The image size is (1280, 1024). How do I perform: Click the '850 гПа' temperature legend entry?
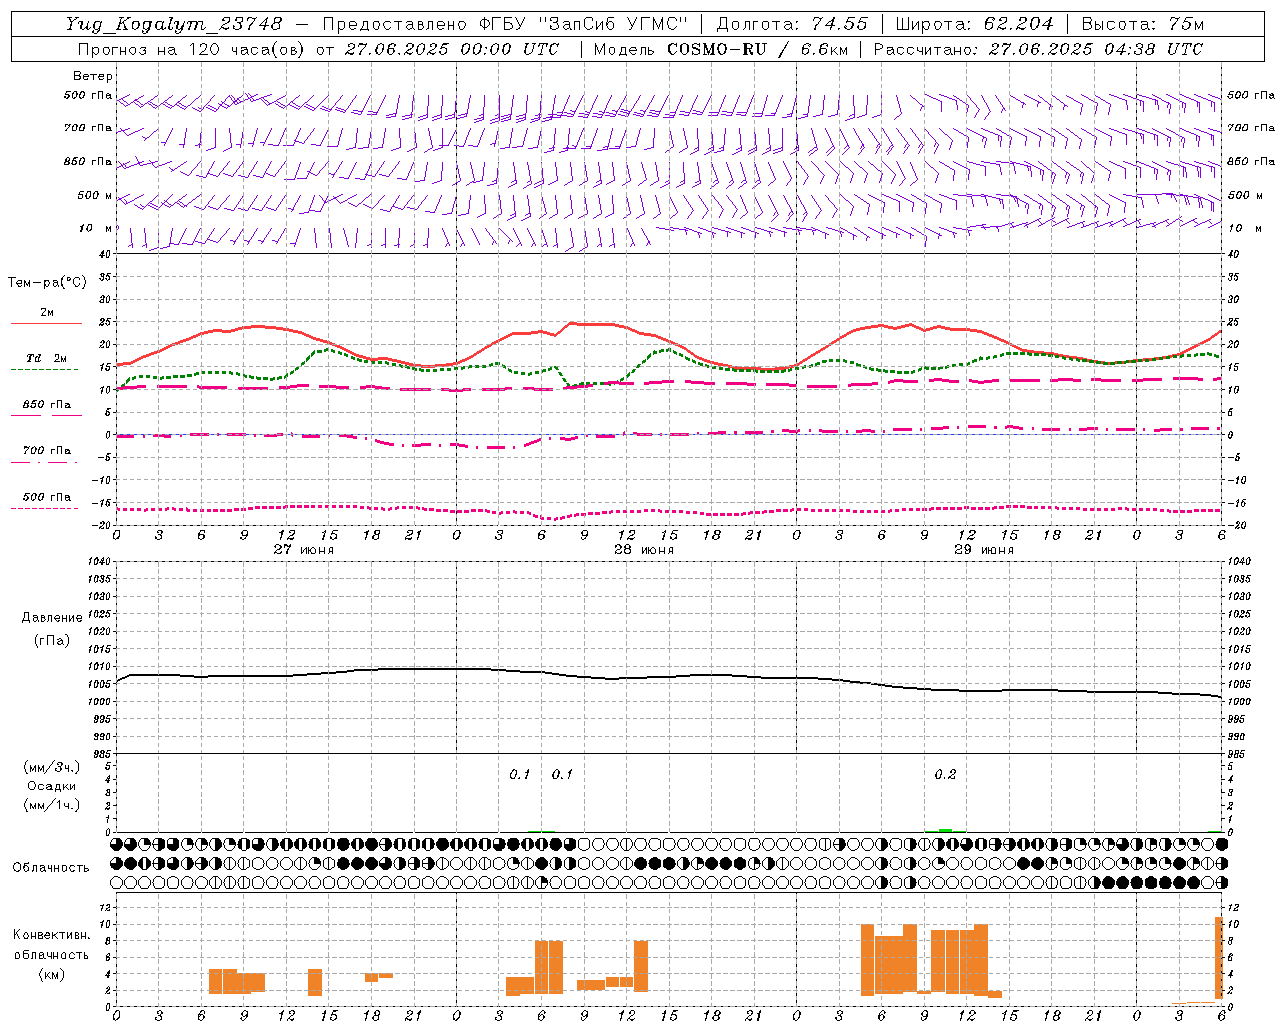point(47,405)
